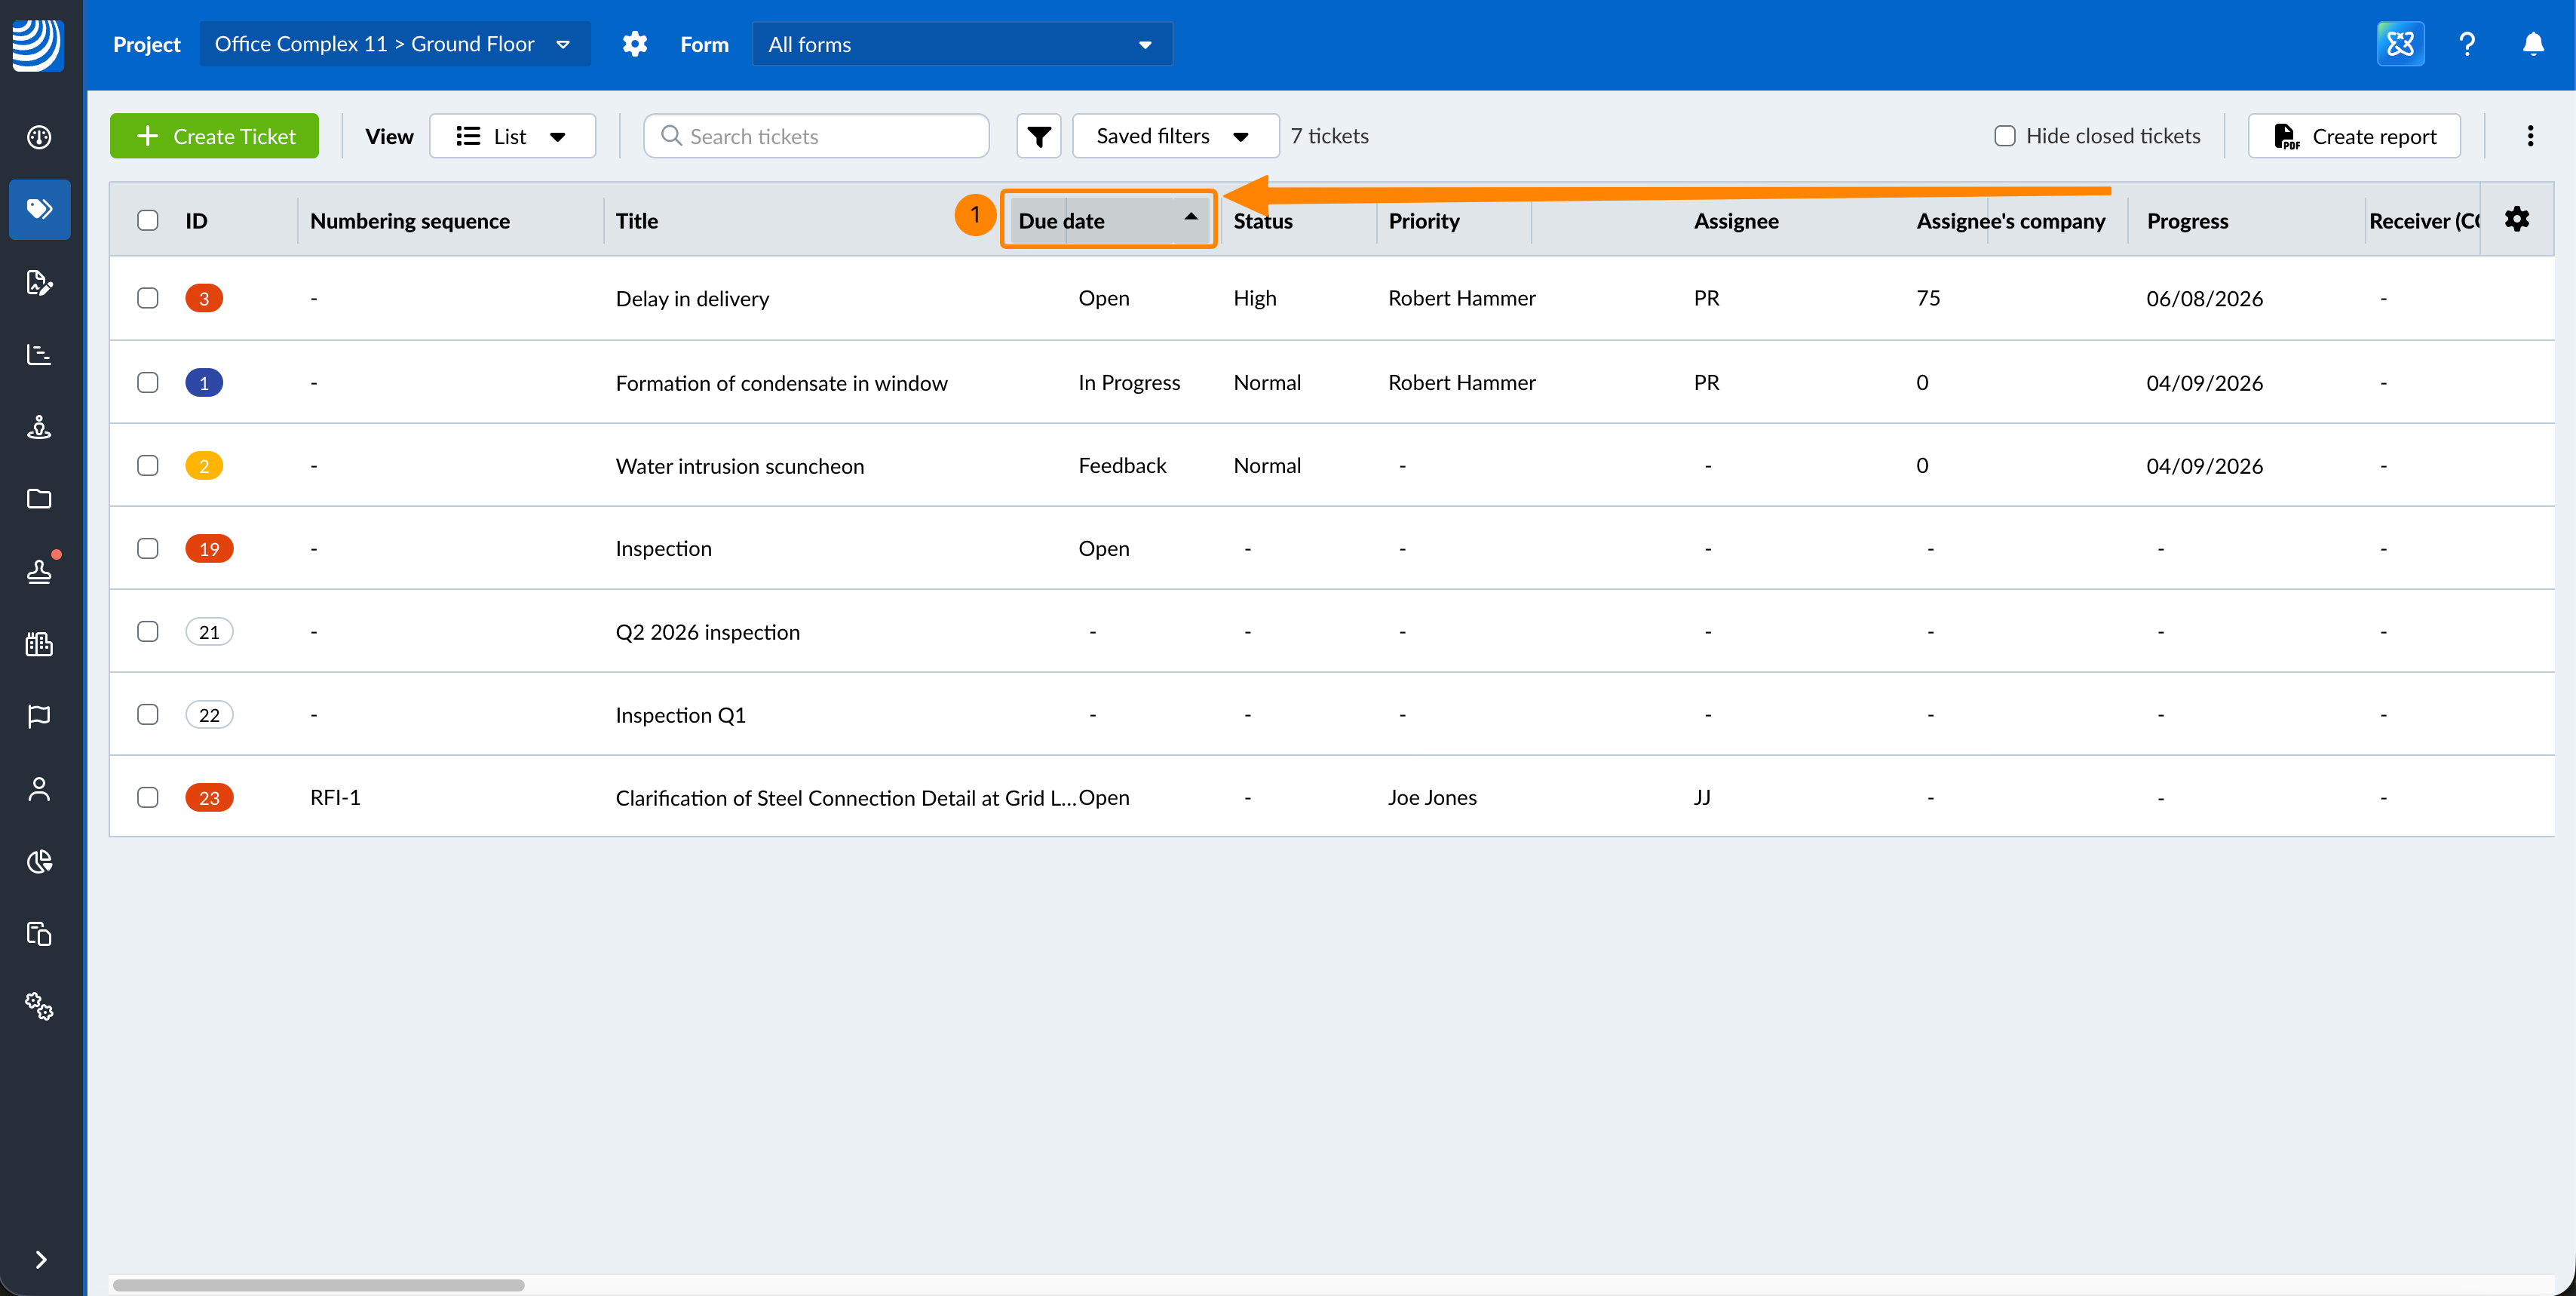
Task: Click the green Create Ticket button
Action: (214, 136)
